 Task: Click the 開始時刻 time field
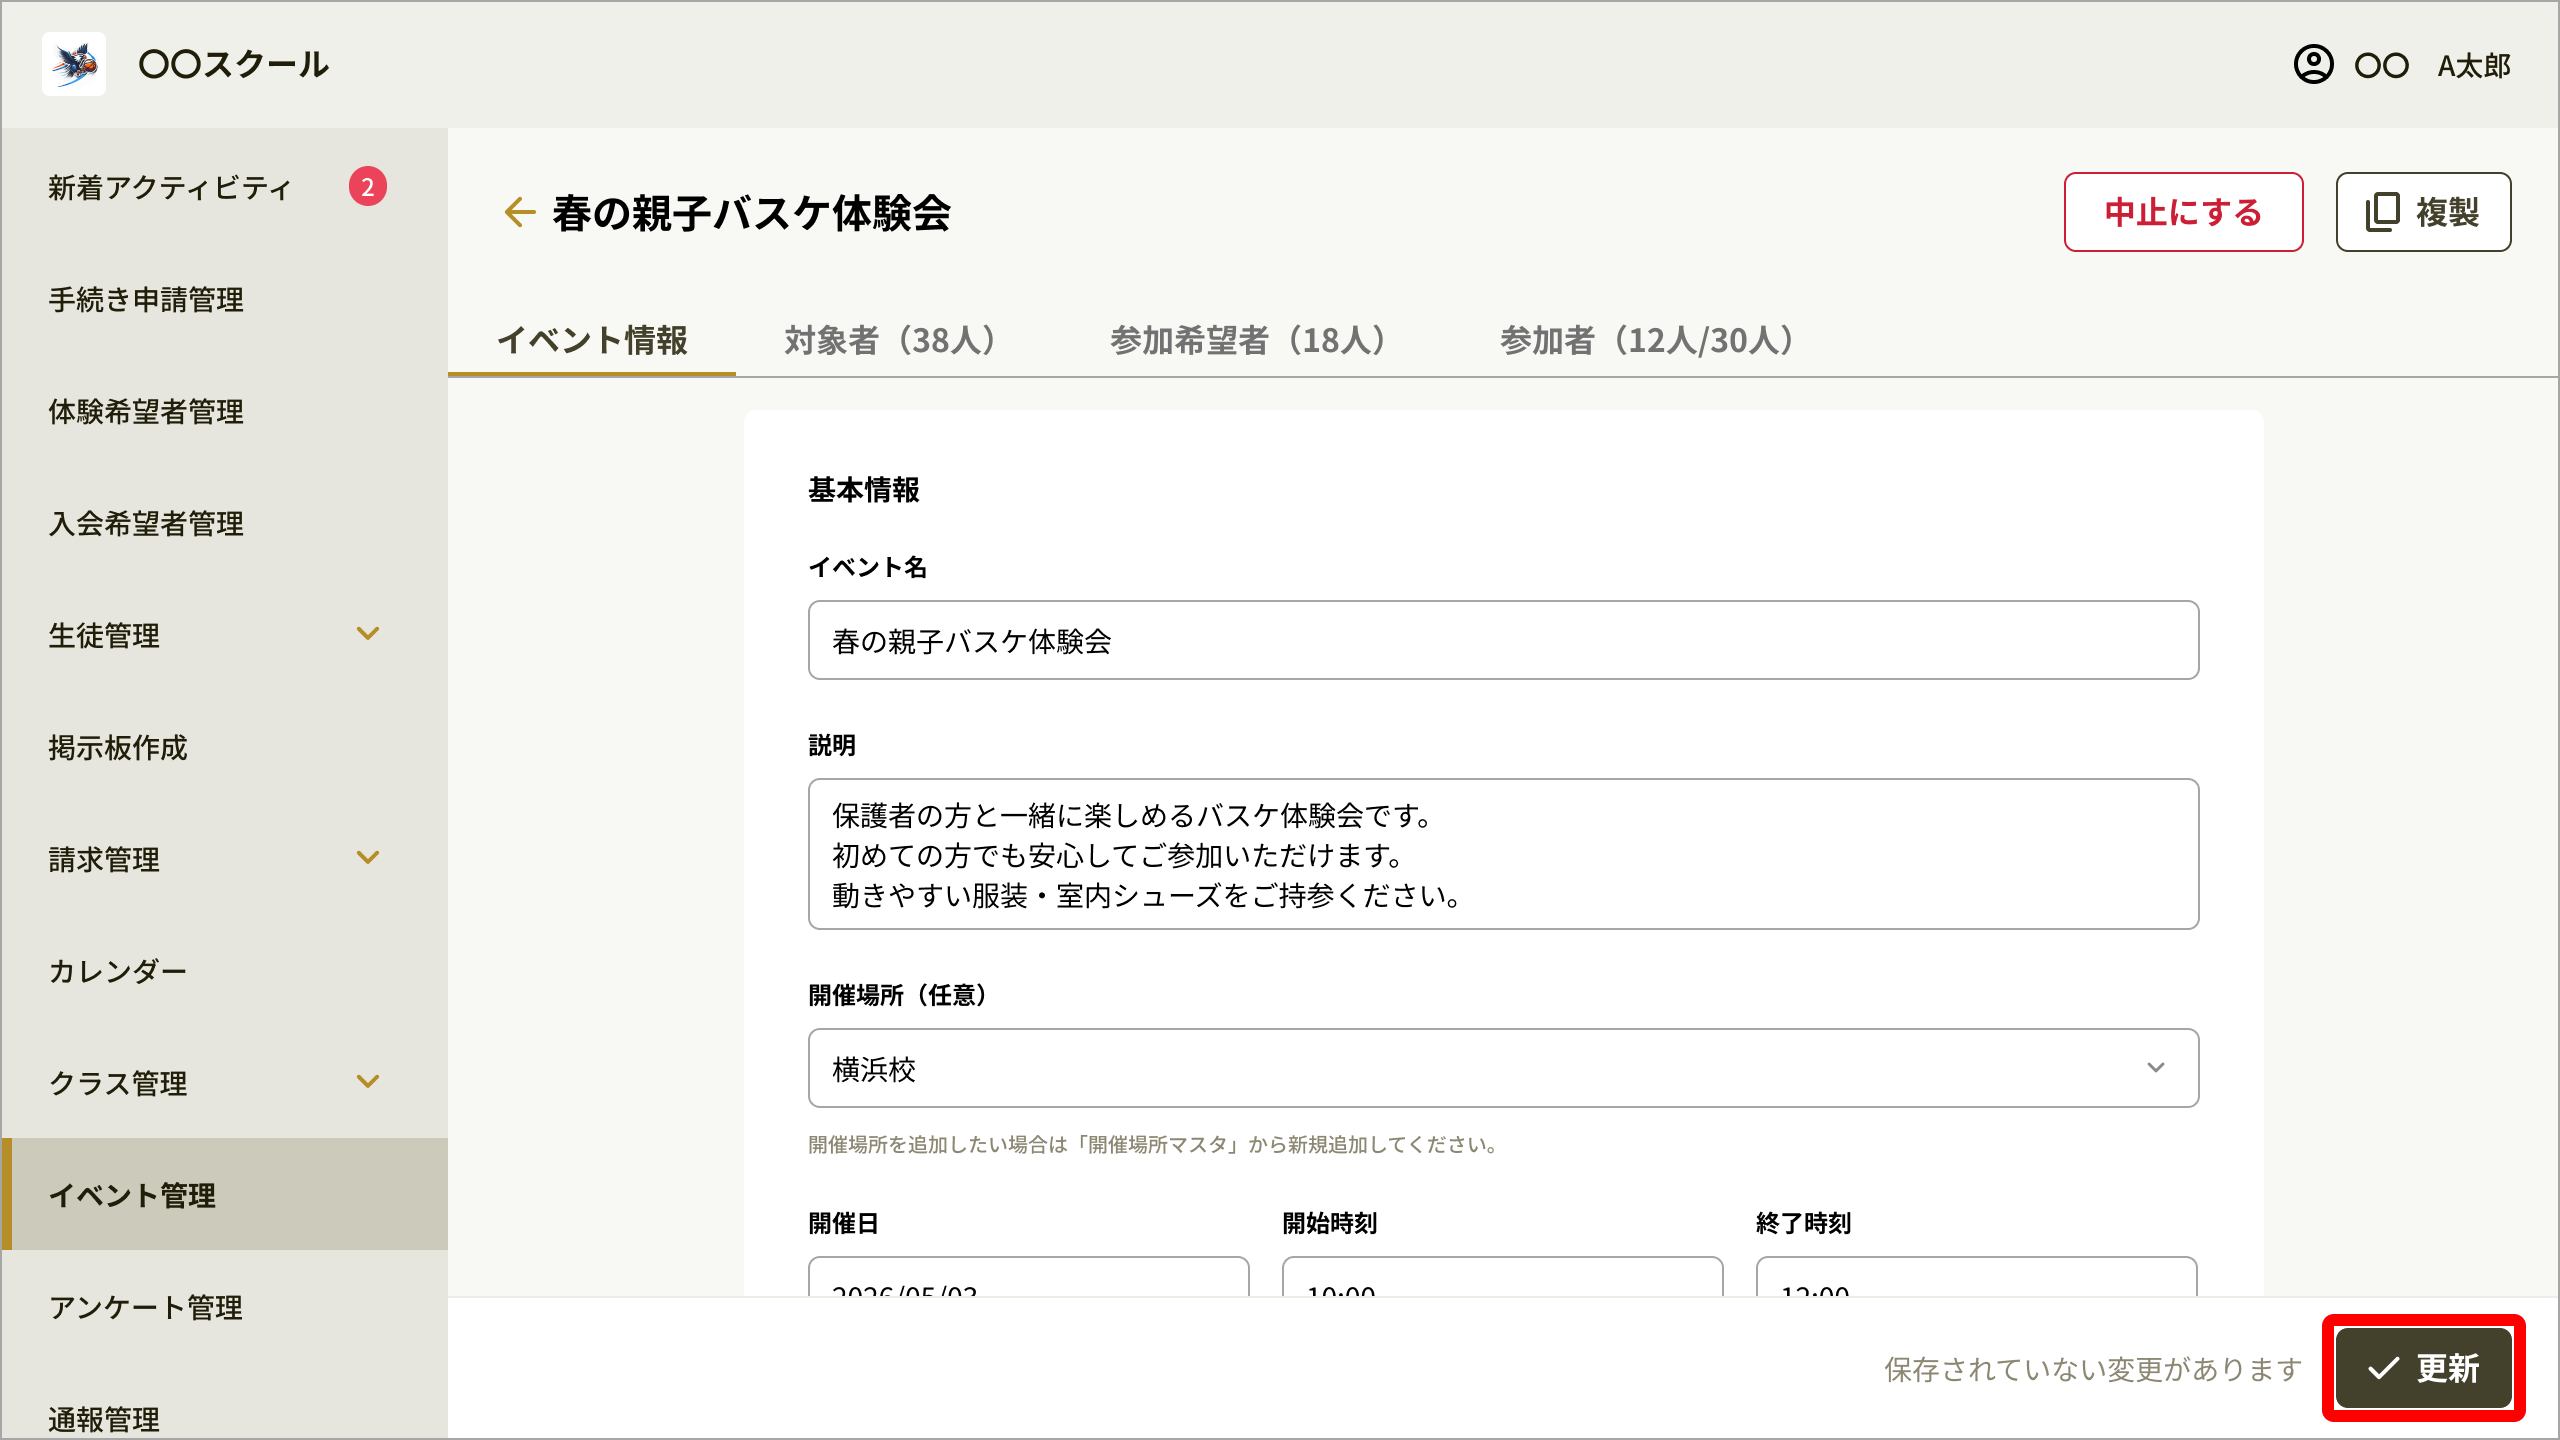tap(1502, 1277)
